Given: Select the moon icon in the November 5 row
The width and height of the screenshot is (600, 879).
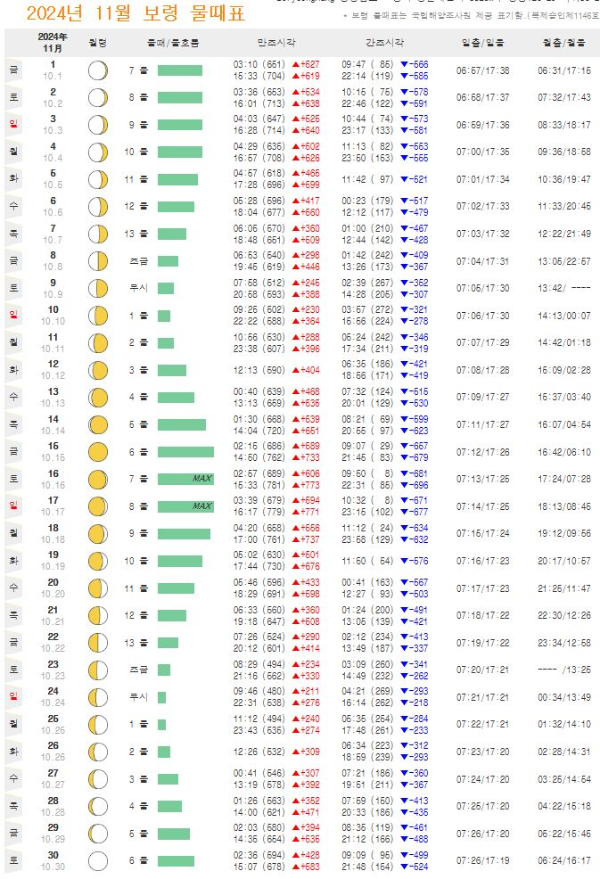Looking at the screenshot, I should 98,179.
